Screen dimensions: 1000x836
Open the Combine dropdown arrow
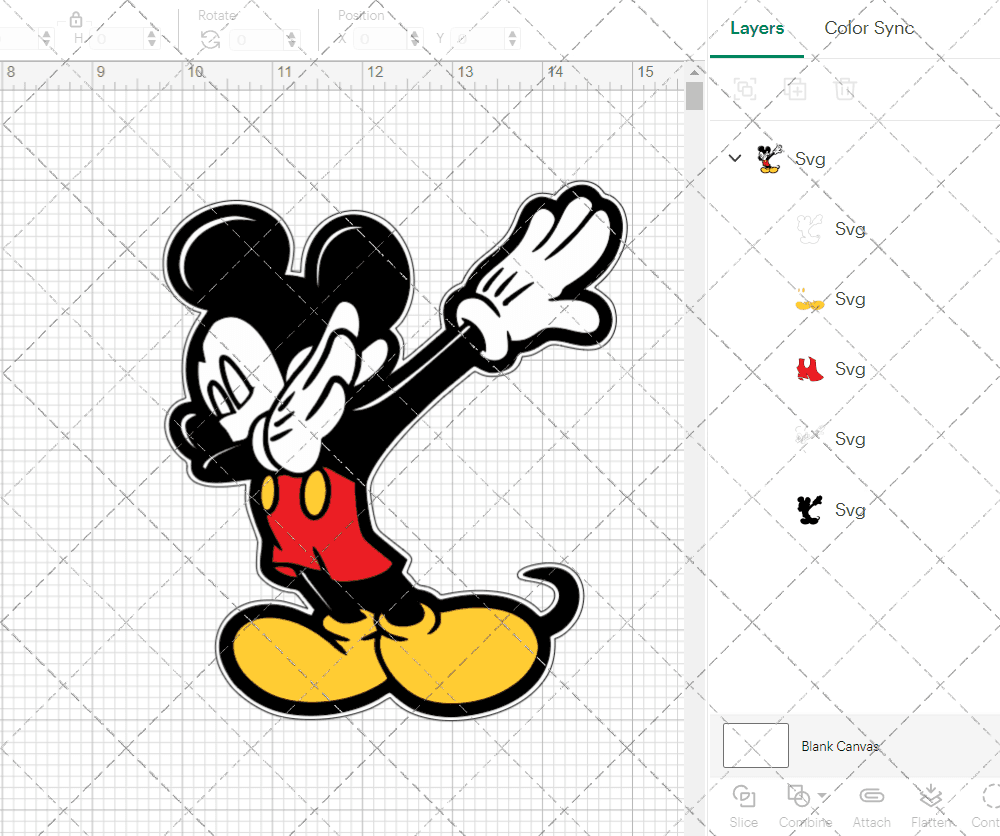click(822, 796)
